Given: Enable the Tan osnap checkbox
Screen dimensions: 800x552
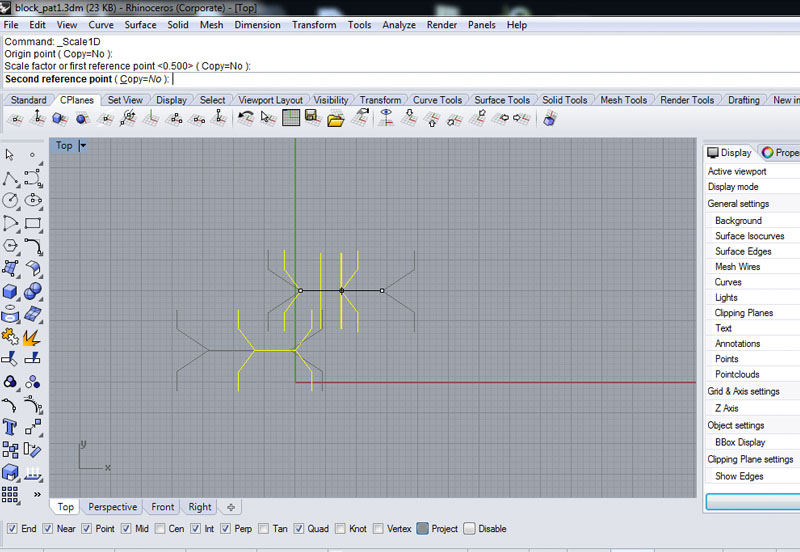Looking at the screenshot, I should 264,529.
